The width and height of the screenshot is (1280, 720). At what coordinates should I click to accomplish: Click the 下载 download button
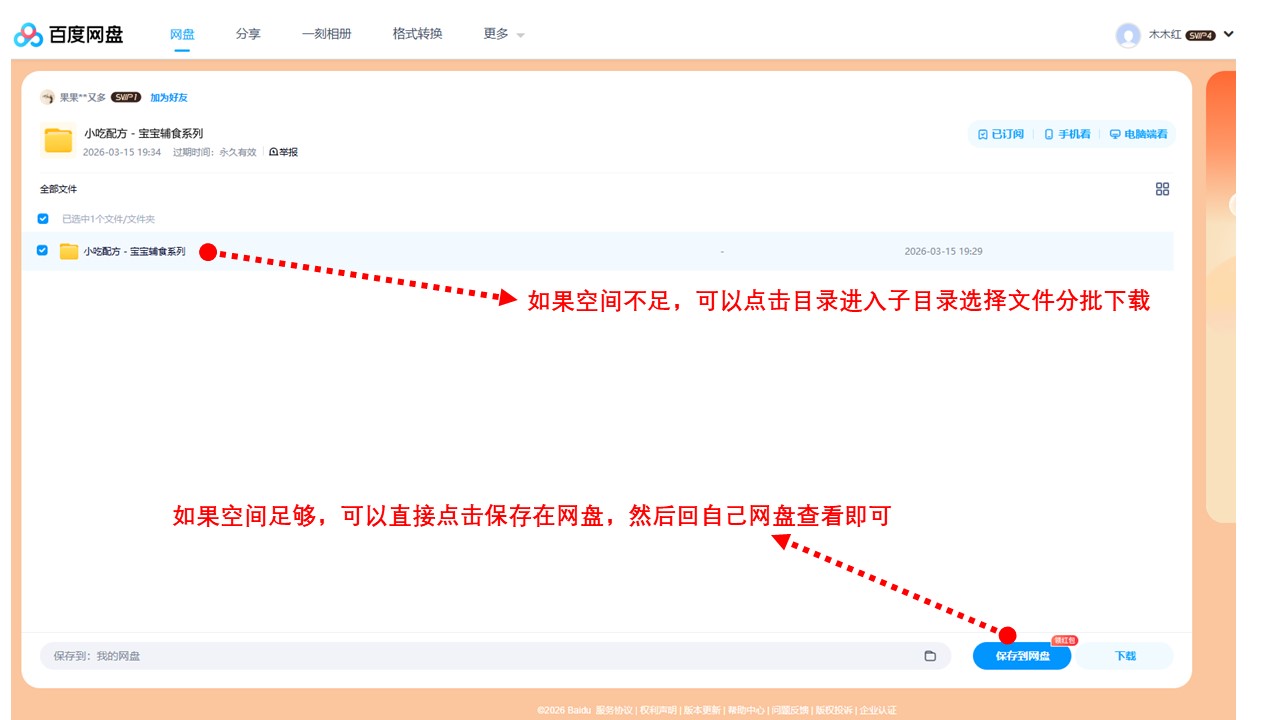pos(1125,656)
